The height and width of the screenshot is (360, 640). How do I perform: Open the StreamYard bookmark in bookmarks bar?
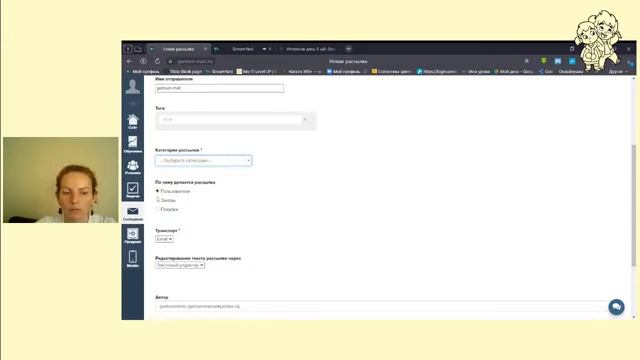click(x=219, y=71)
